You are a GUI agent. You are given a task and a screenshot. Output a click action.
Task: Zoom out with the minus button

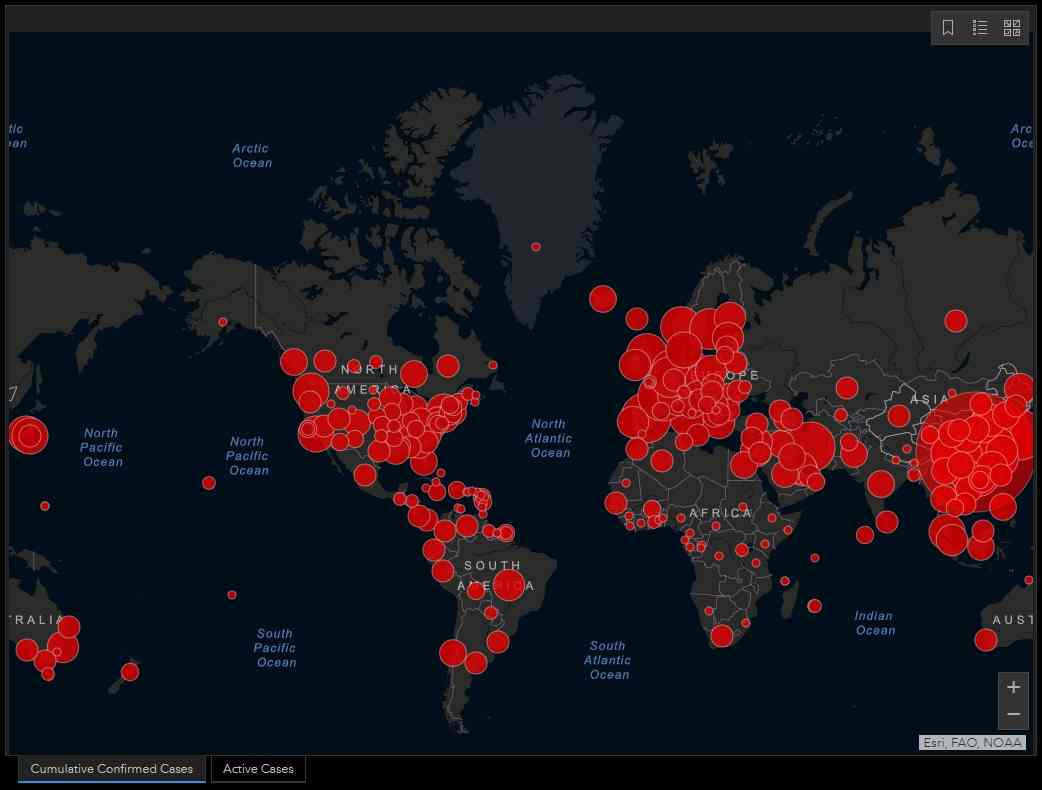[1013, 714]
